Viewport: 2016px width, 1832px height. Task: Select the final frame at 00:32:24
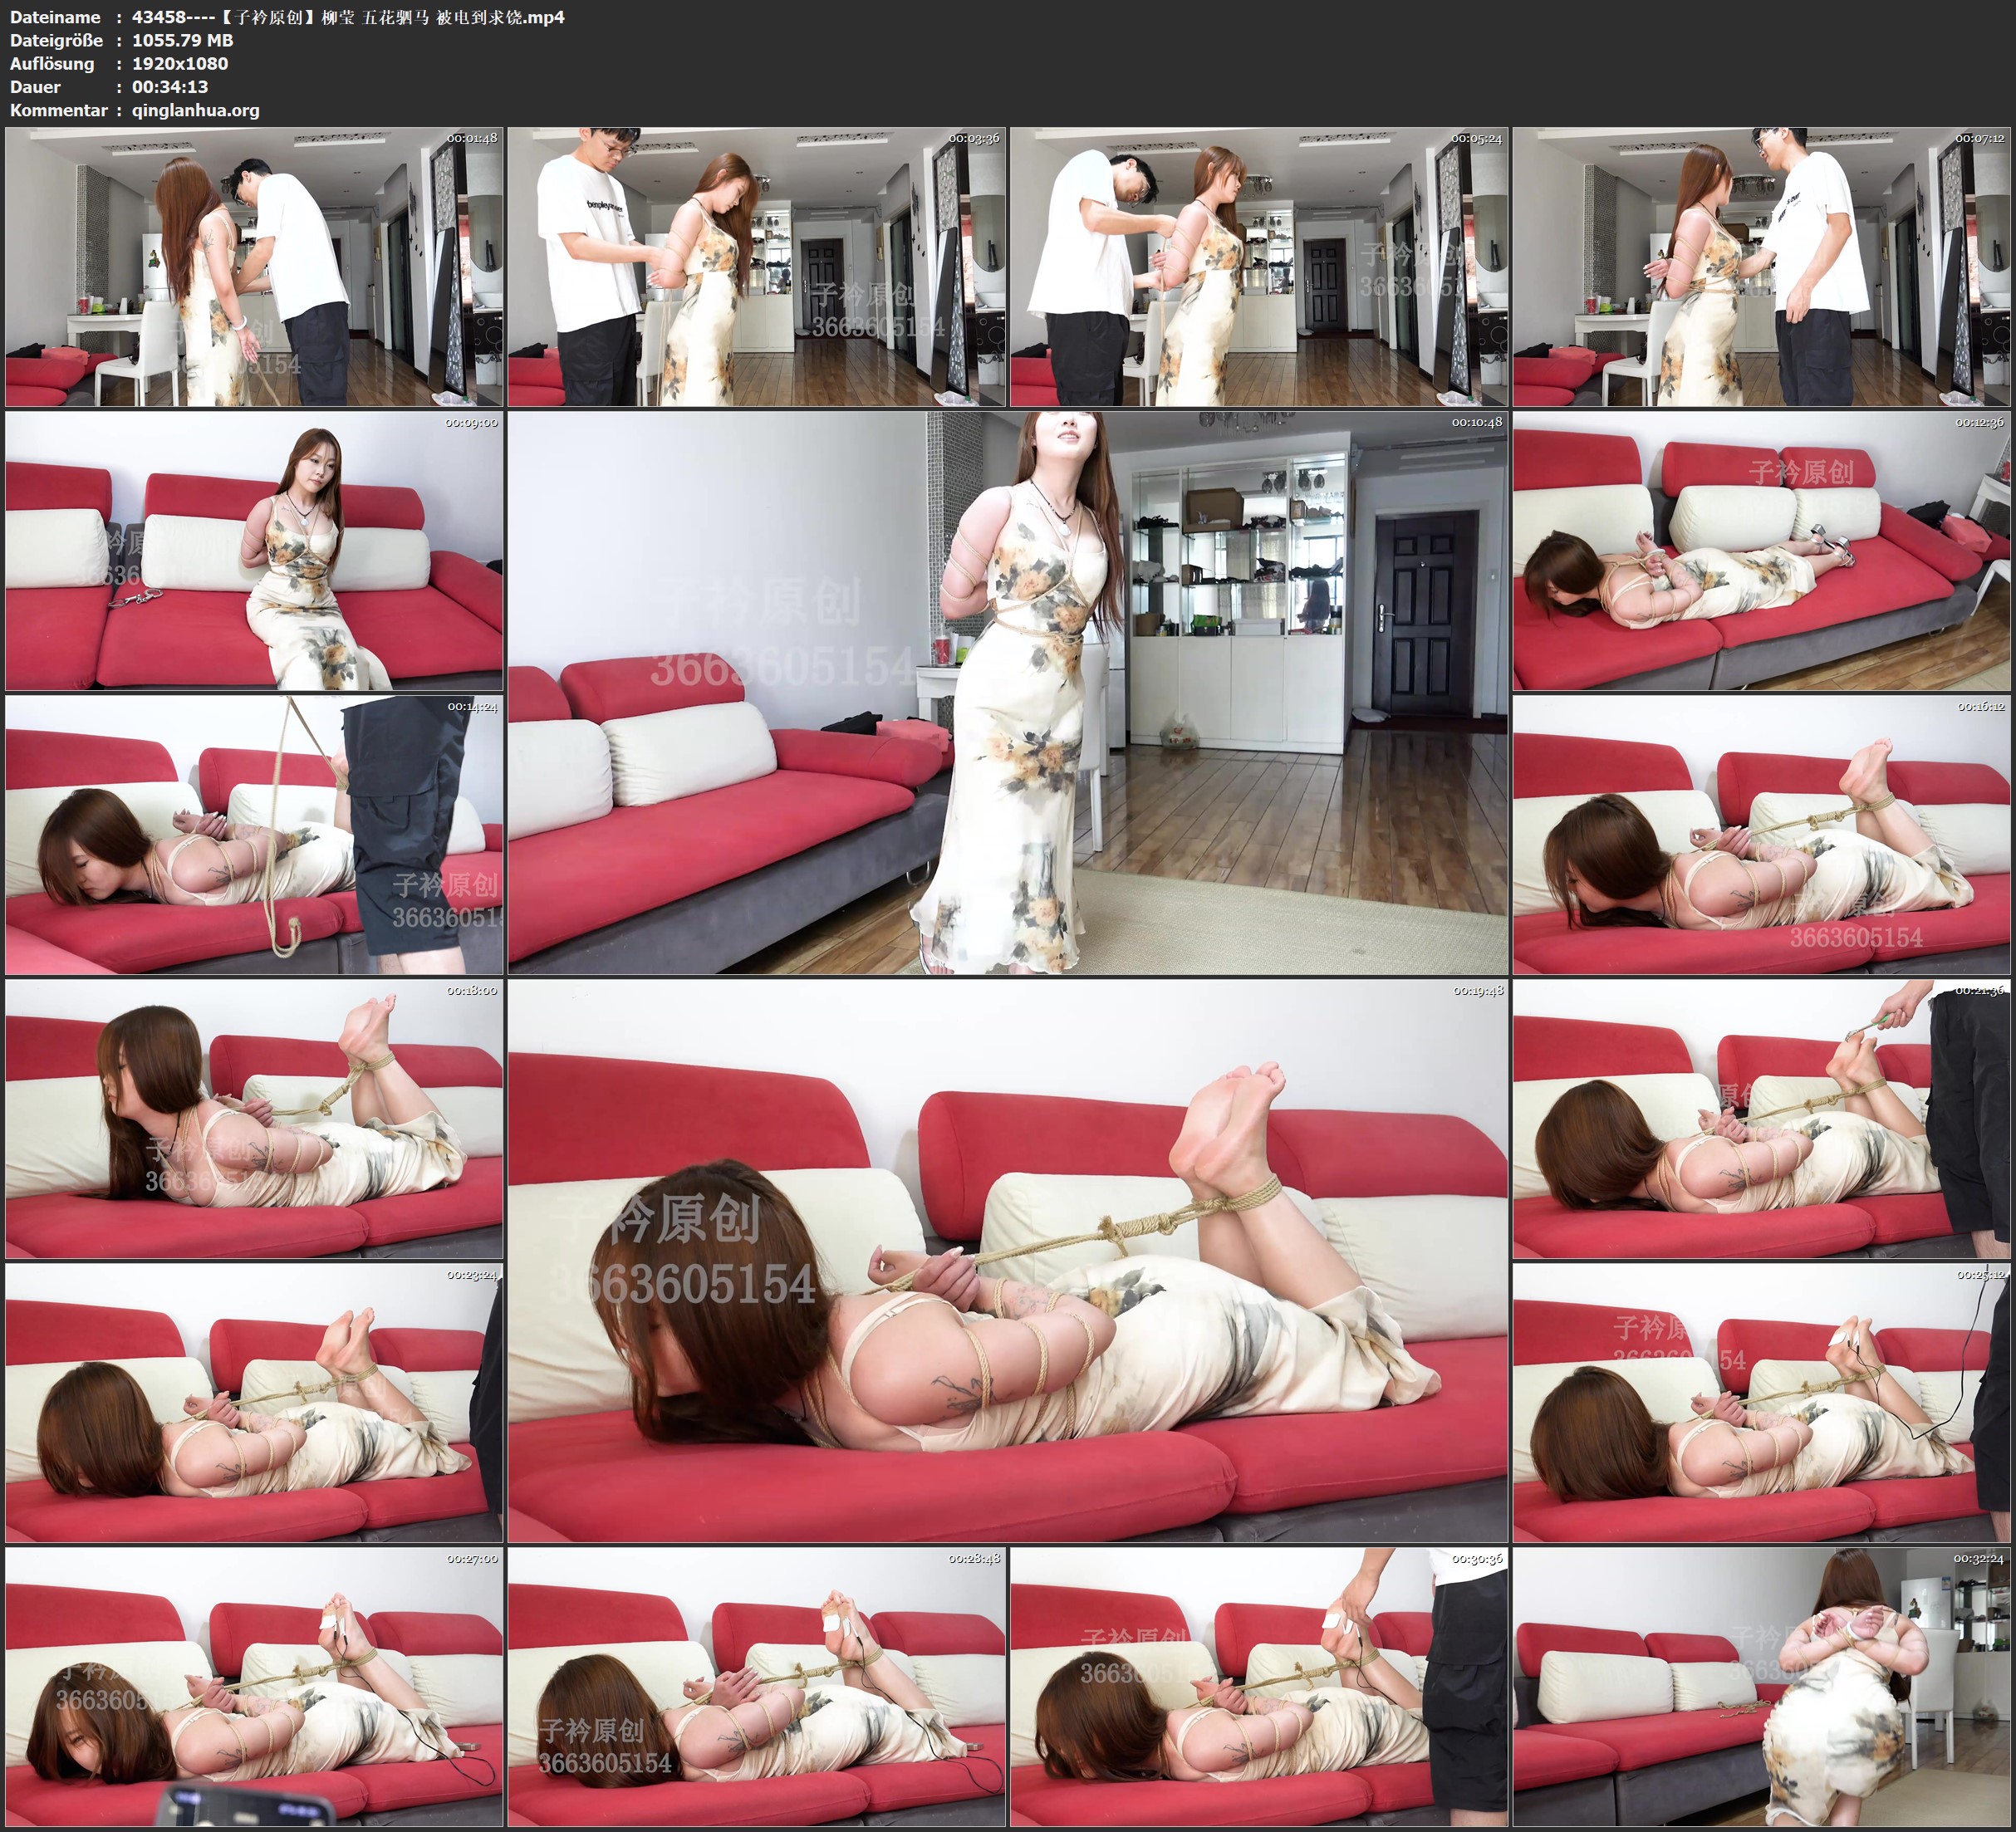(1762, 1687)
